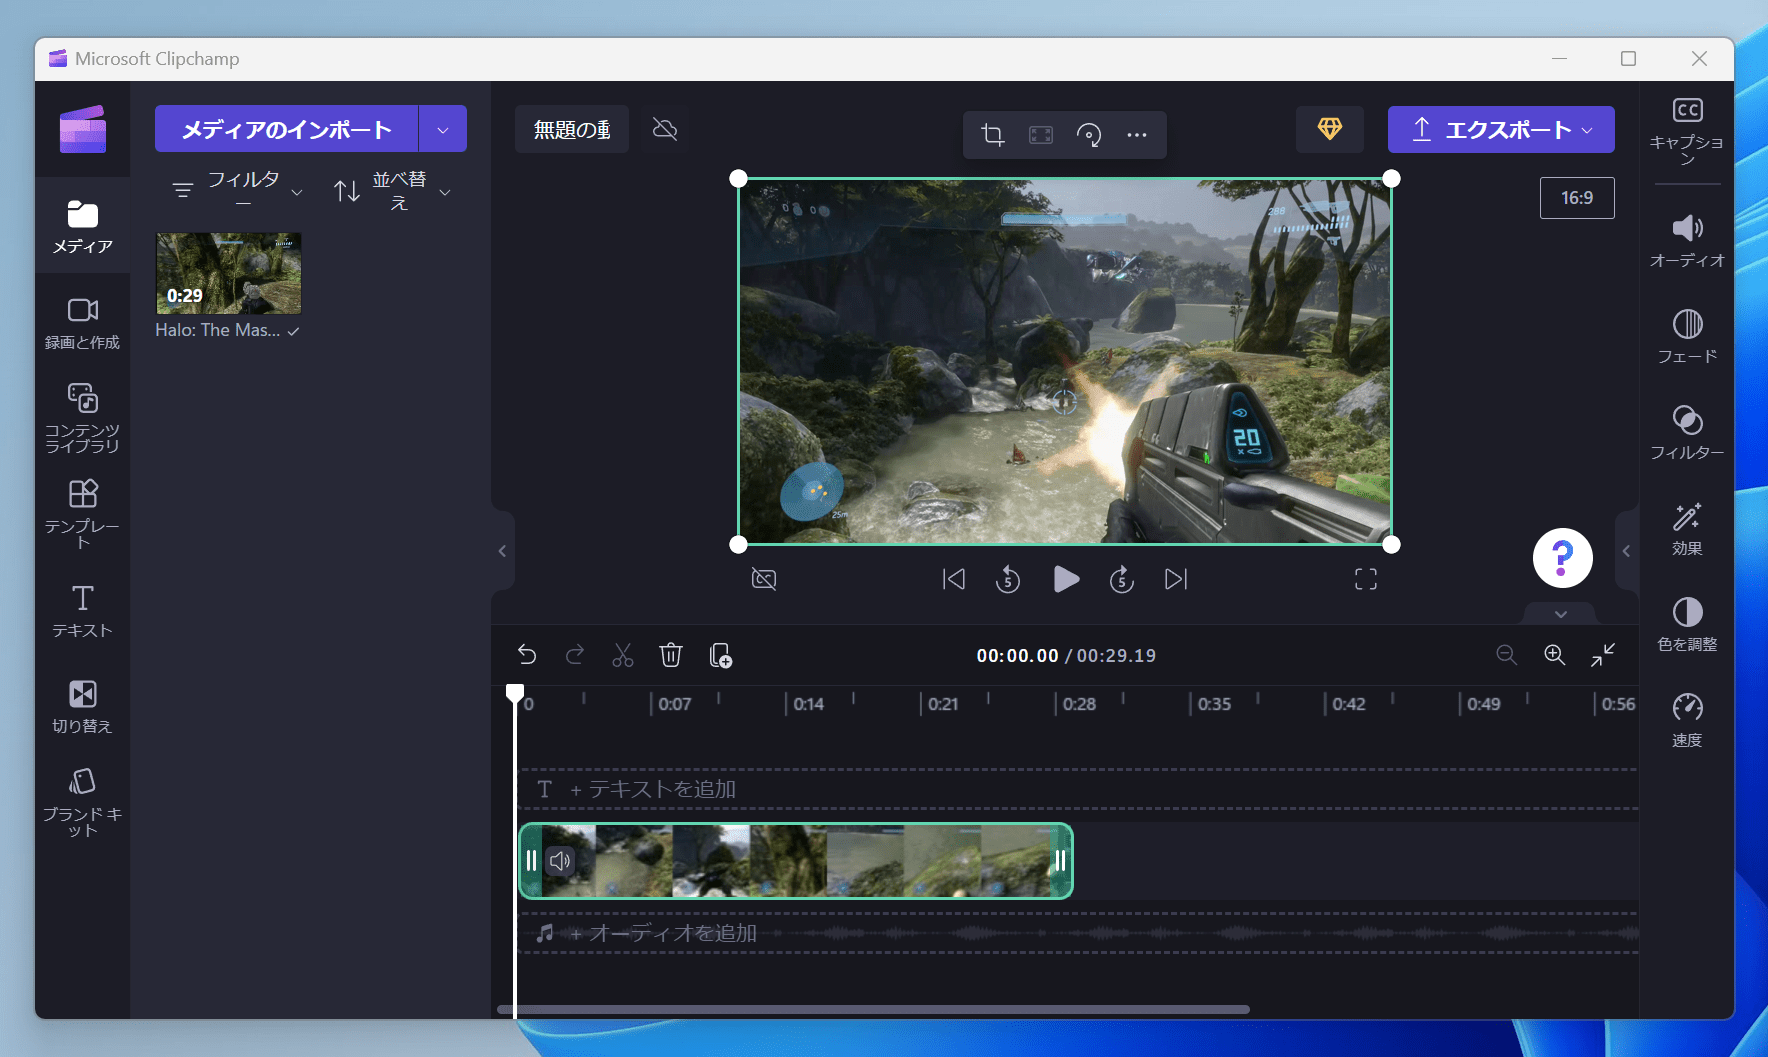
Task: Click the 0:14 mark on timeline ruler
Action: click(x=808, y=704)
